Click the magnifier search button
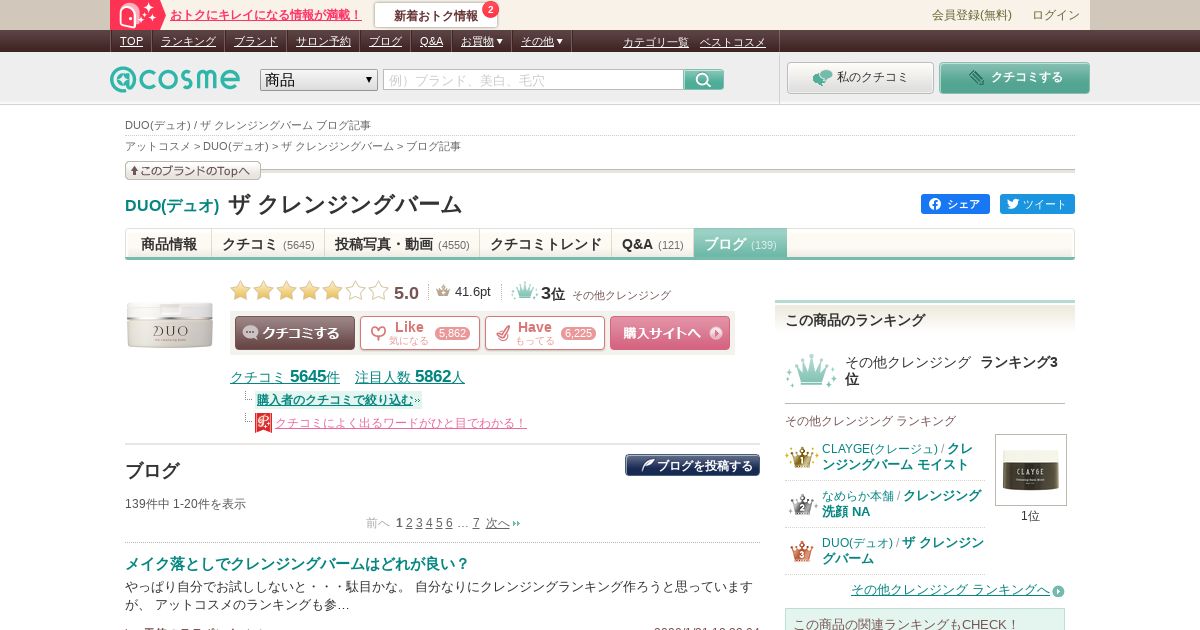Screen dimensions: 1200x630 (704, 80)
